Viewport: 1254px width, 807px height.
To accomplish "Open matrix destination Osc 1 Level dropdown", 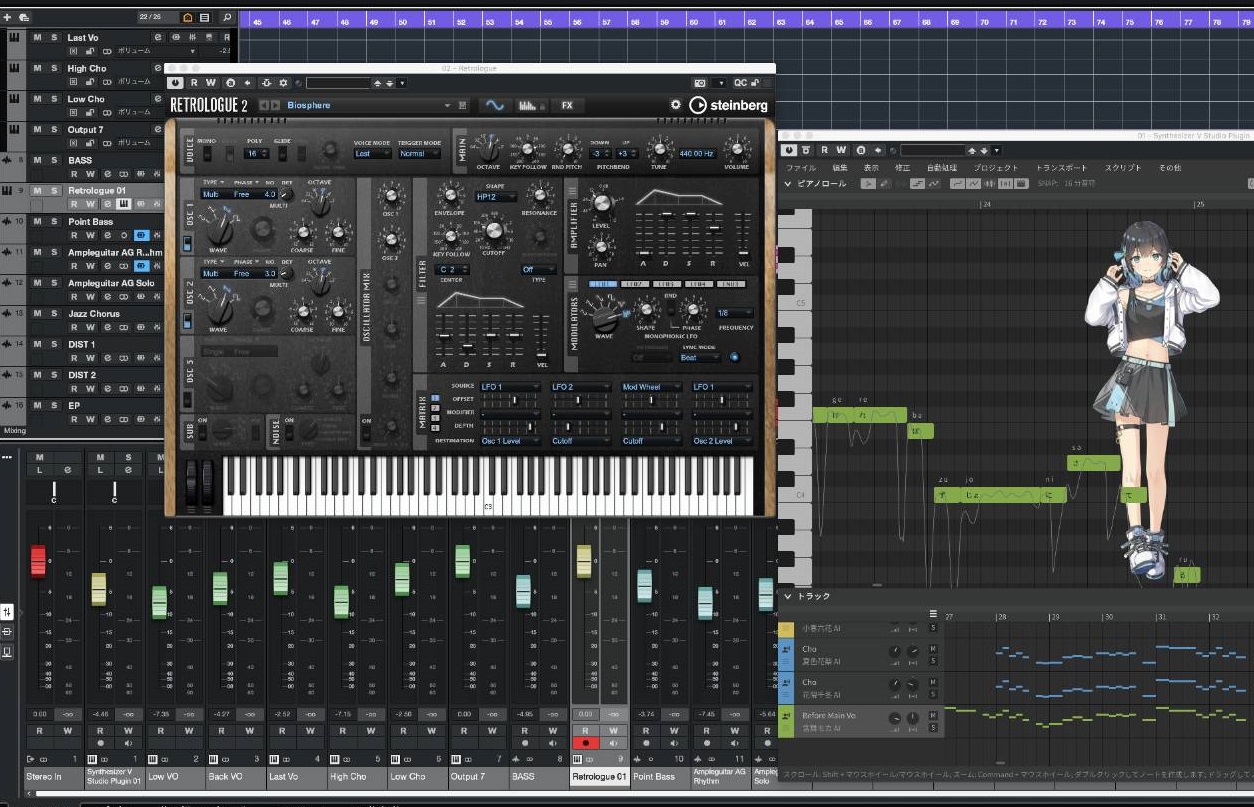I will point(511,441).
